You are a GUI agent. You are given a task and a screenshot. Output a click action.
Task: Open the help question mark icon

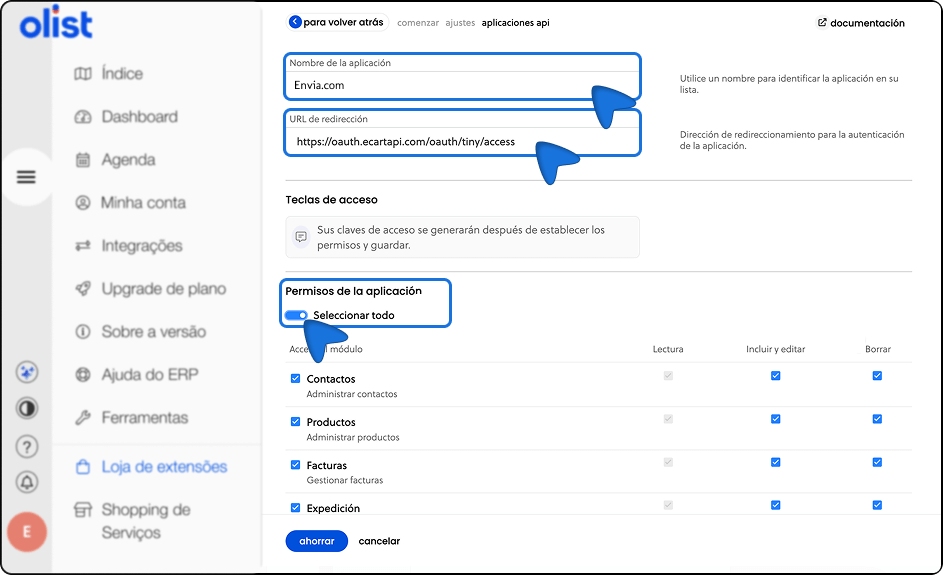pos(27,446)
